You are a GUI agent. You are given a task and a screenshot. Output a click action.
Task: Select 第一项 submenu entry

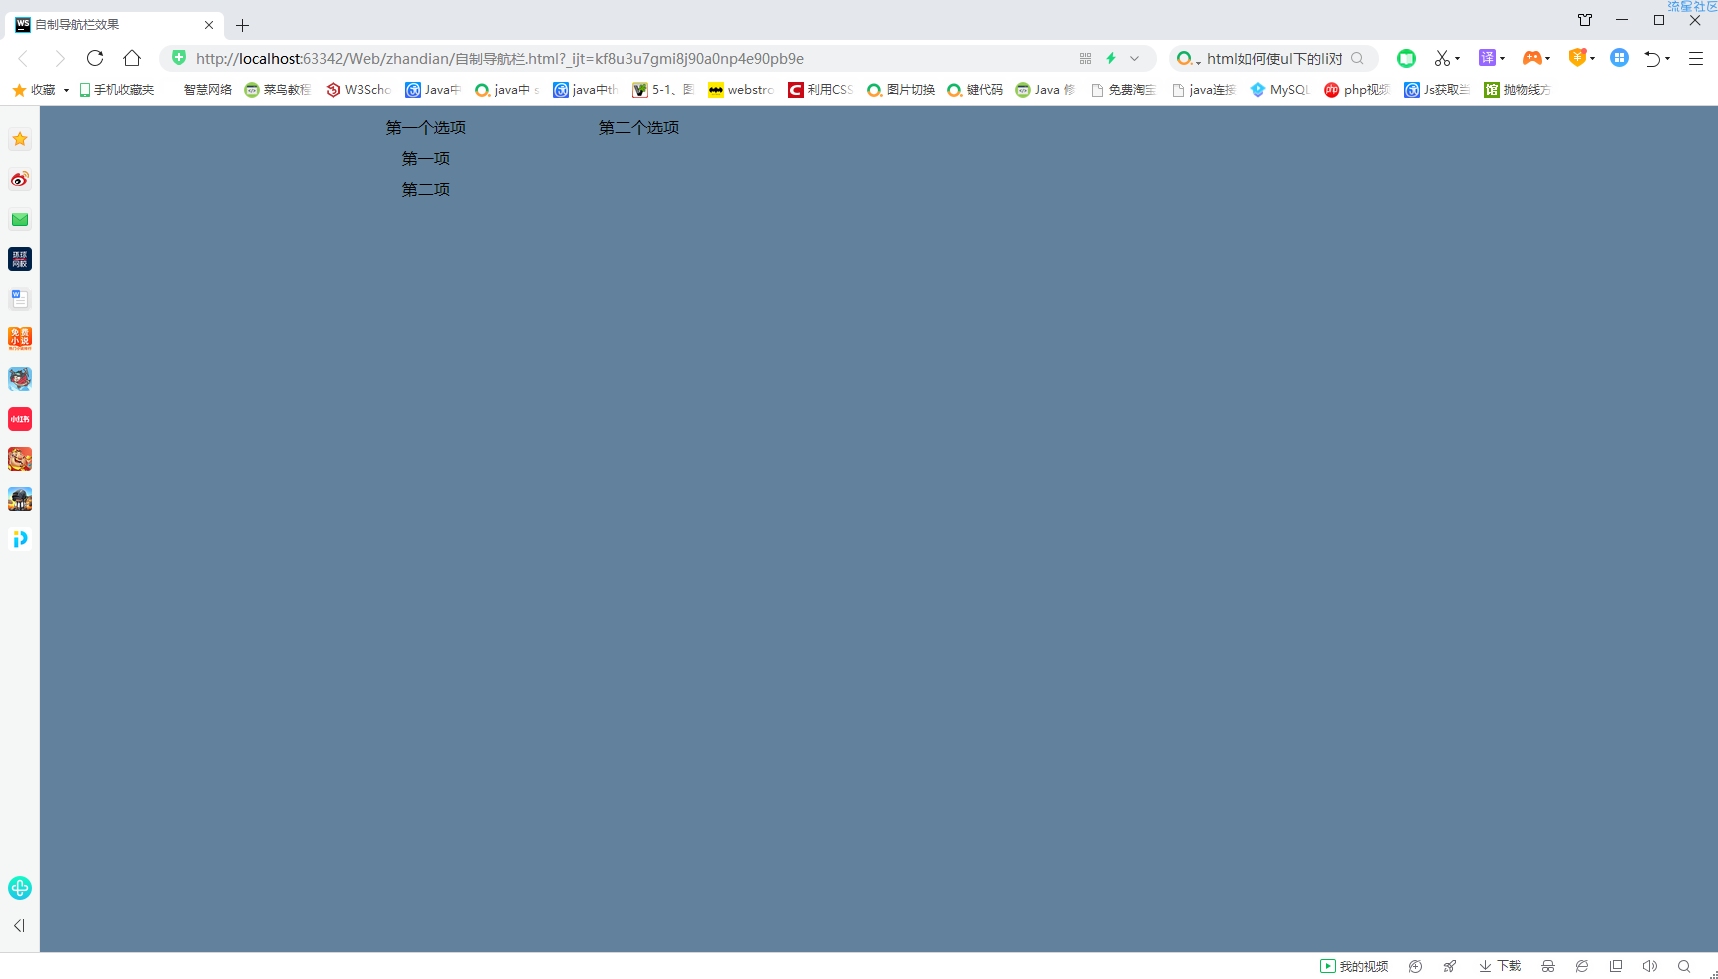(x=426, y=159)
